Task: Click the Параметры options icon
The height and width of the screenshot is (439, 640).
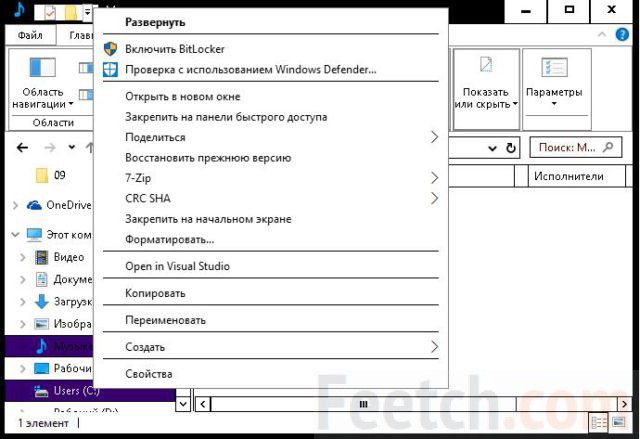Action: click(x=554, y=67)
